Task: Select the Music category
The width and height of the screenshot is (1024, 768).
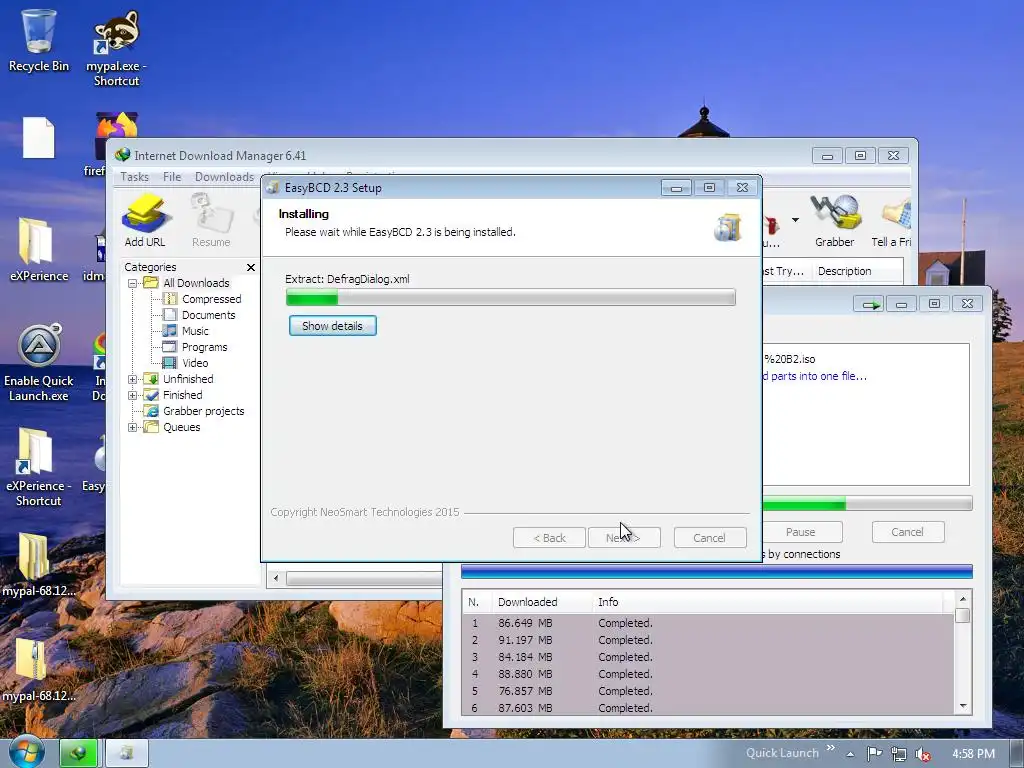Action: point(195,331)
